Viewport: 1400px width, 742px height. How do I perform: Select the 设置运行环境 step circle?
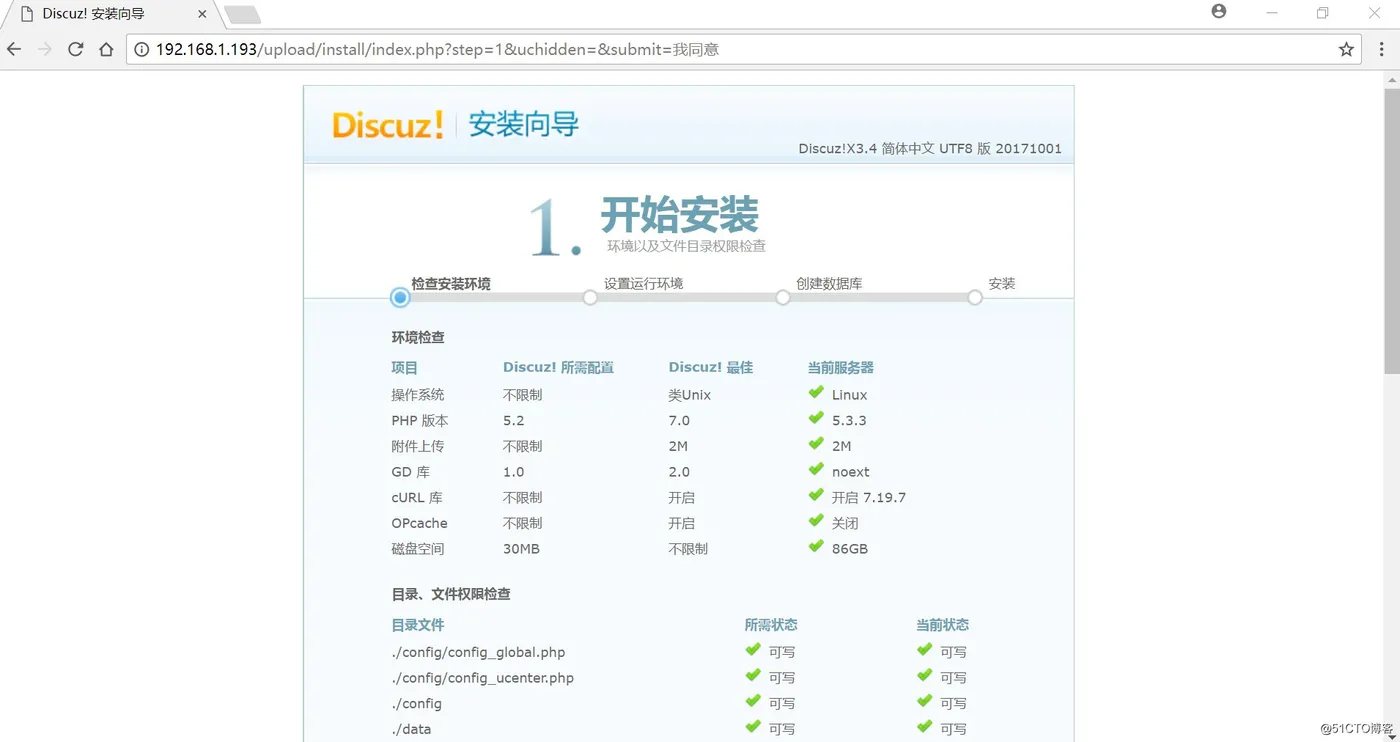[x=590, y=297]
